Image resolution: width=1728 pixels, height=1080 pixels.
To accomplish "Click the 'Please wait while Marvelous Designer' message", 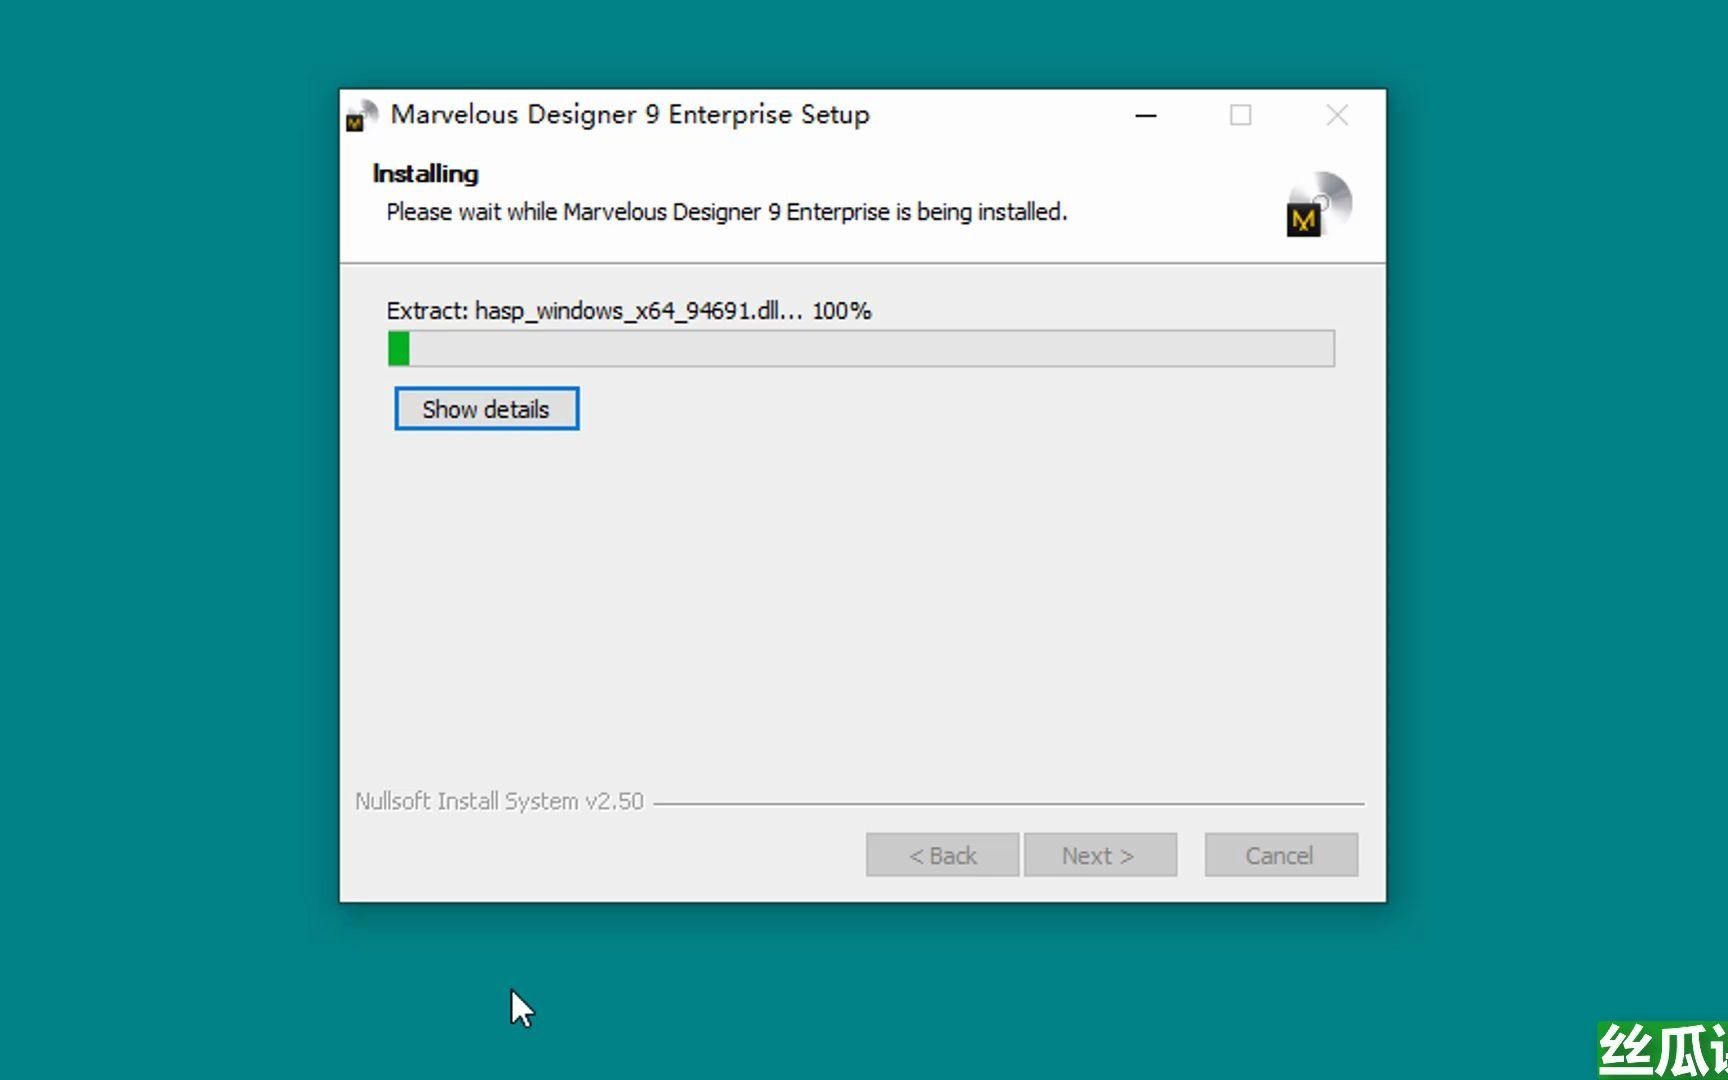I will click(x=726, y=212).
